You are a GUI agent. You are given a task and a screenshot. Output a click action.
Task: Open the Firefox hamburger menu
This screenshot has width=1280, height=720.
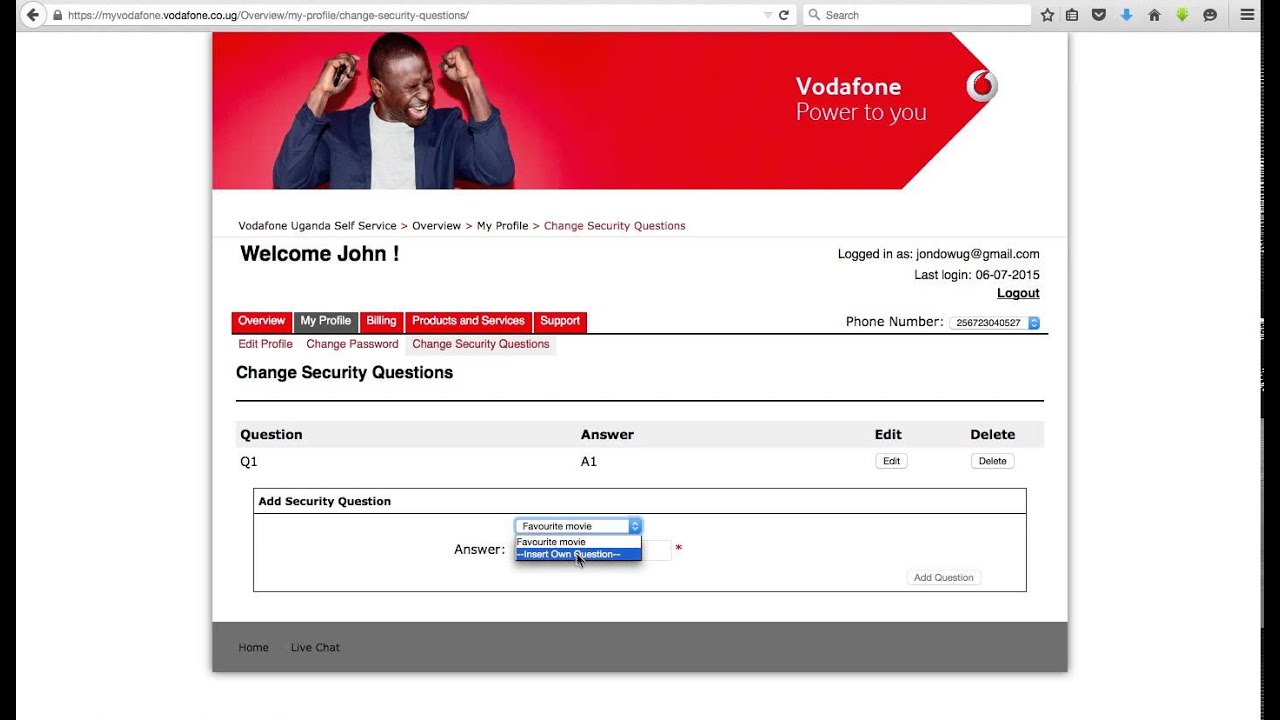click(x=1247, y=15)
